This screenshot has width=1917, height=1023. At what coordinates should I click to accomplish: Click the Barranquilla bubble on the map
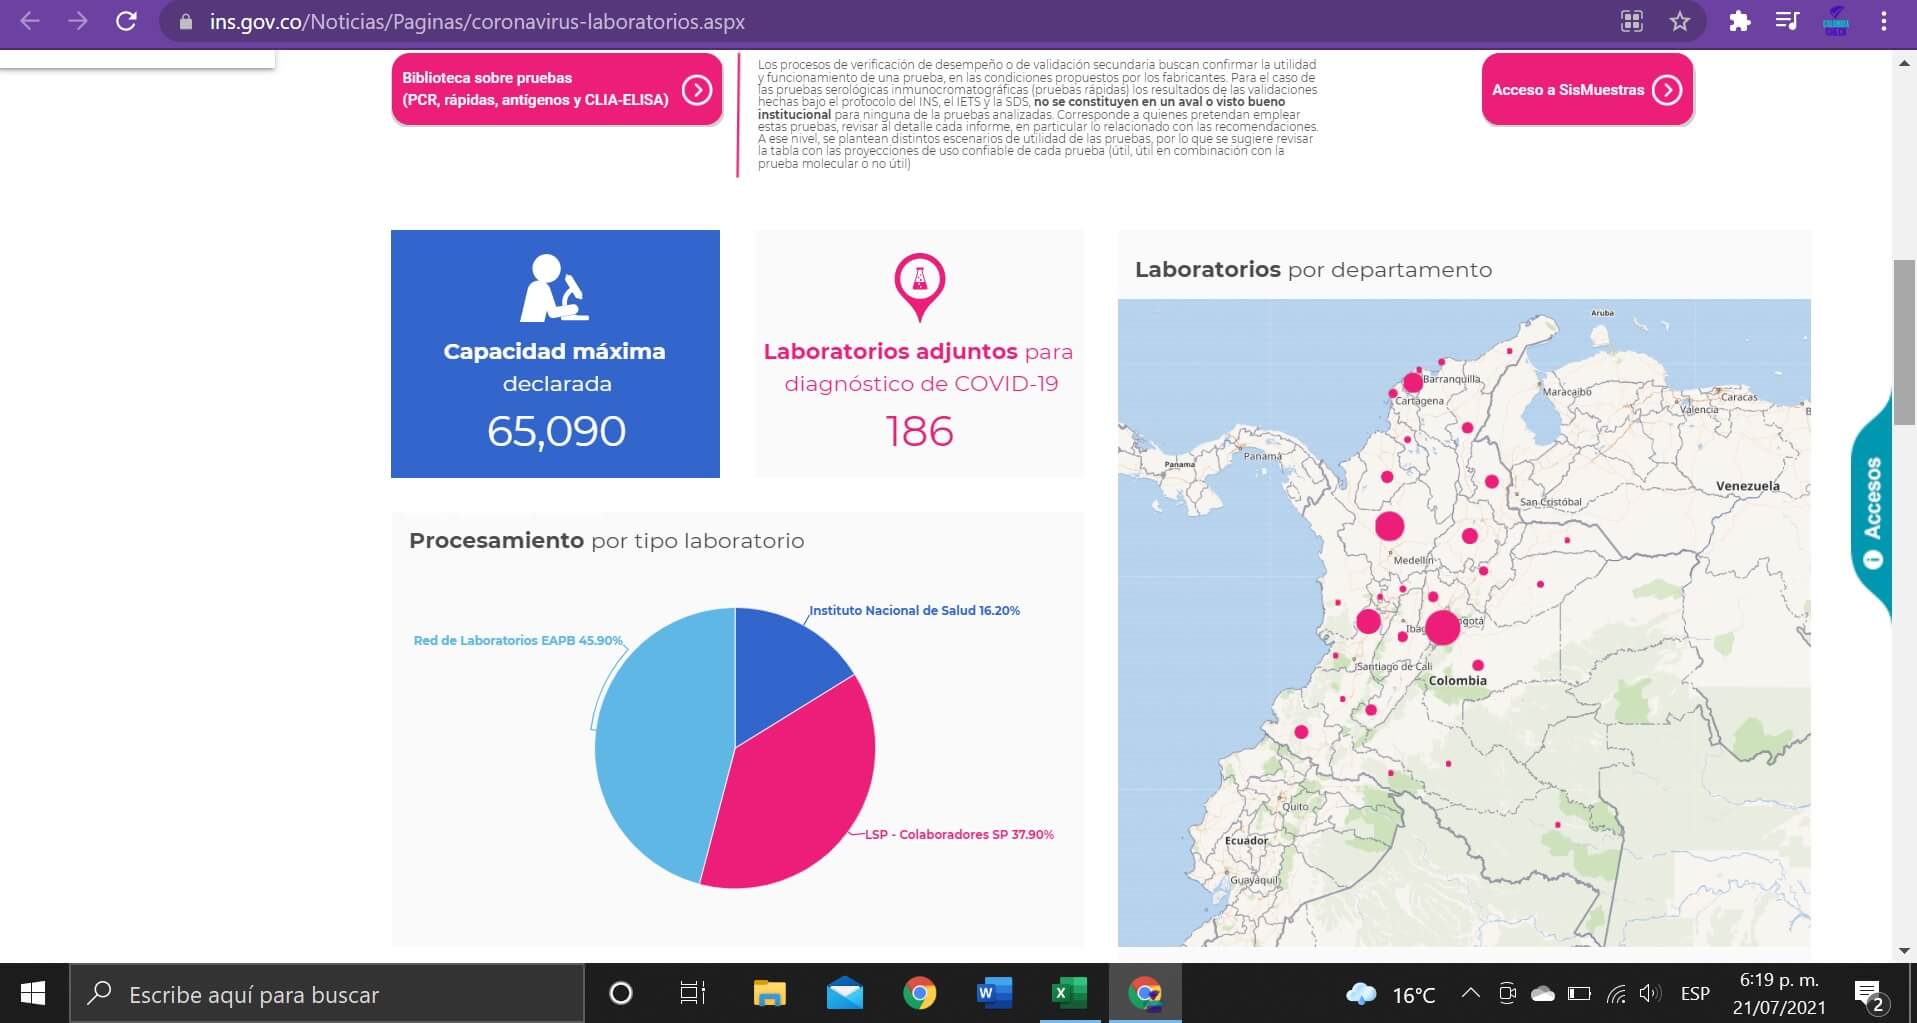1412,382
